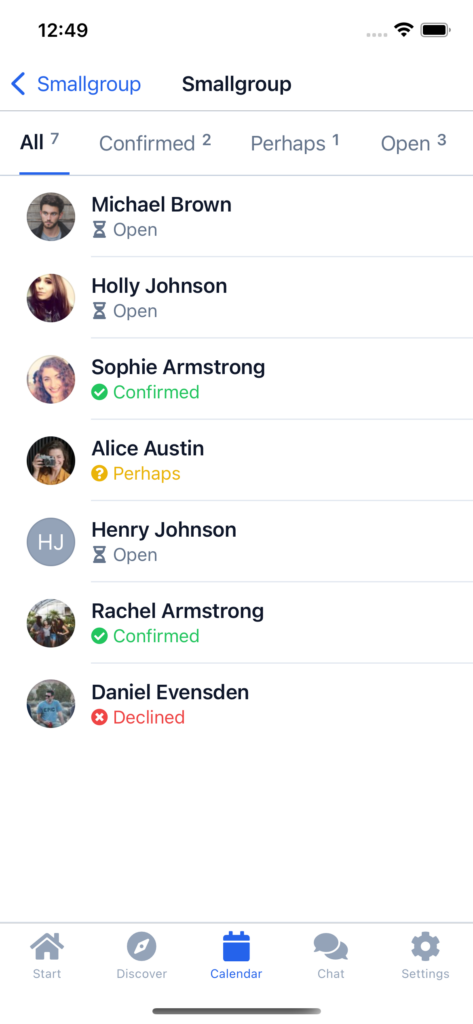Switch to the Open tab
Image resolution: width=473 pixels, height=1024 pixels.
(x=414, y=143)
